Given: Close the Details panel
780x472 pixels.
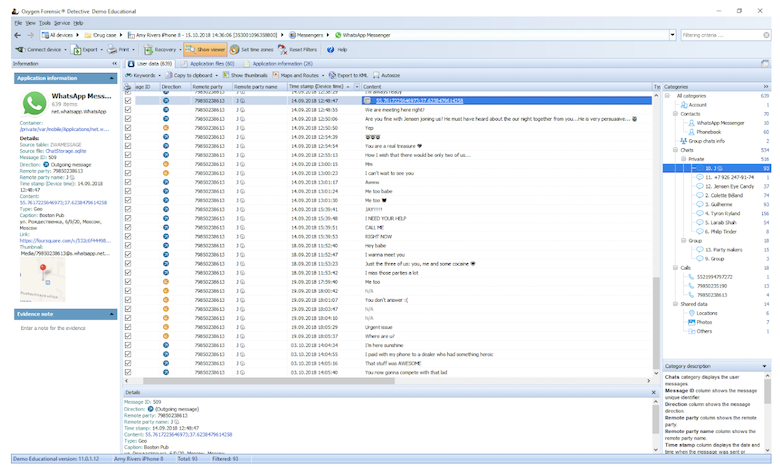Looking at the screenshot, I should click(x=654, y=393).
